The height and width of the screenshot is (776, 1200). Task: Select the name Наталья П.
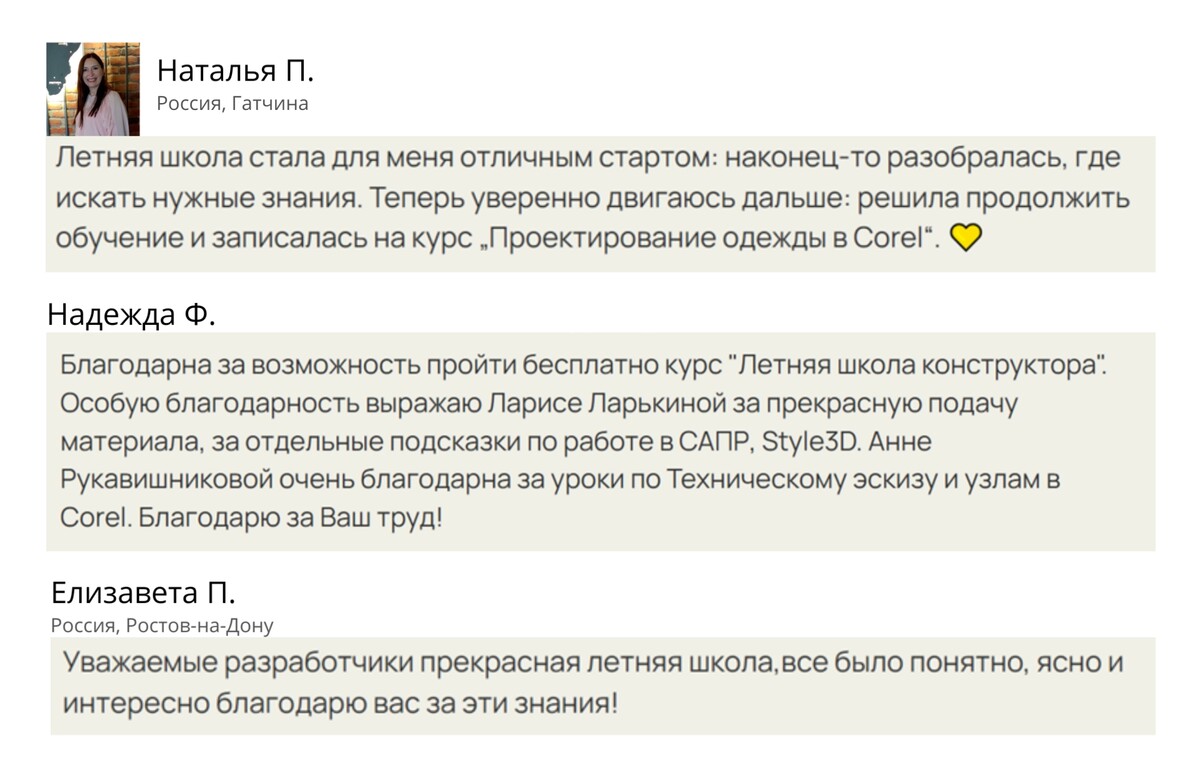pyautogui.click(x=235, y=71)
